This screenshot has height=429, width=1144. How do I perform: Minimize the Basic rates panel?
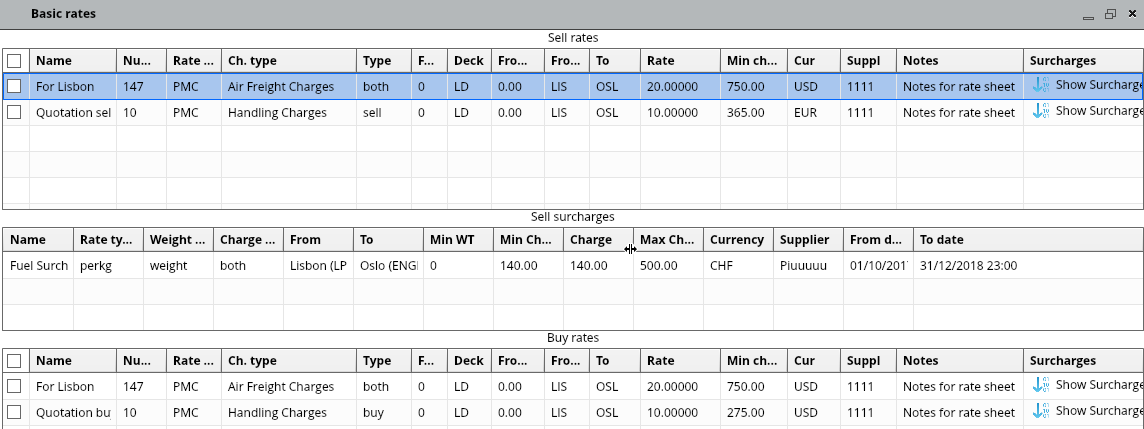pos(1089,15)
